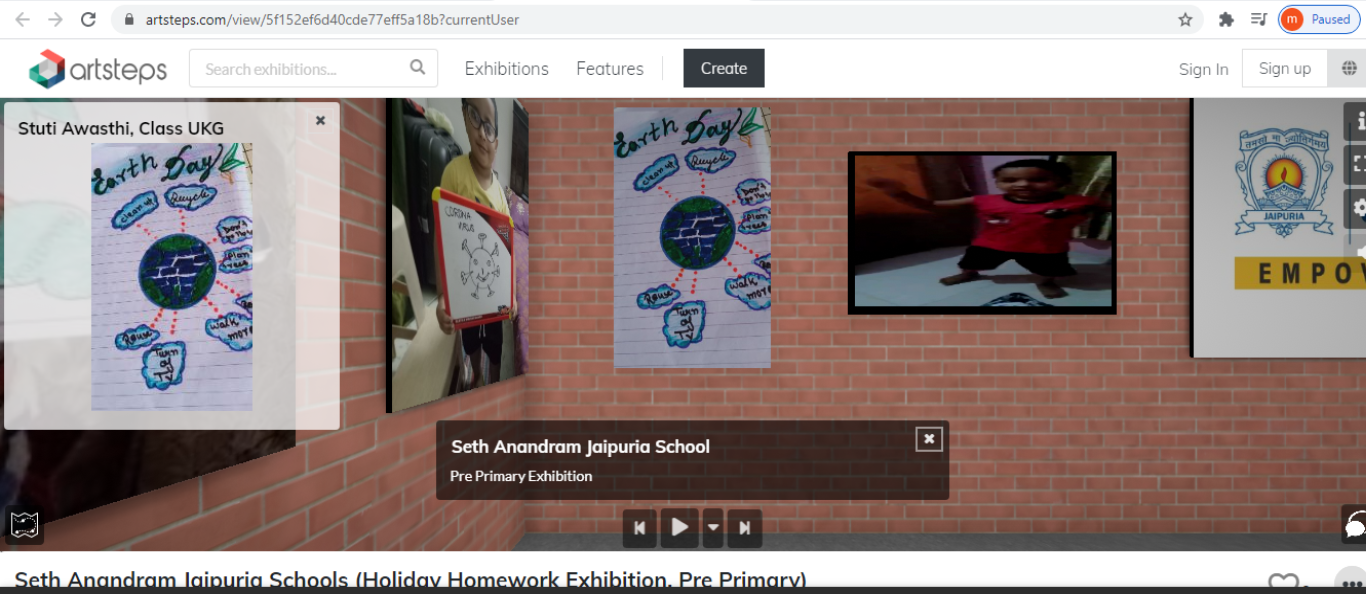Click the Pre Primary Exhibition caption text
The height and width of the screenshot is (594, 1366).
(x=521, y=476)
